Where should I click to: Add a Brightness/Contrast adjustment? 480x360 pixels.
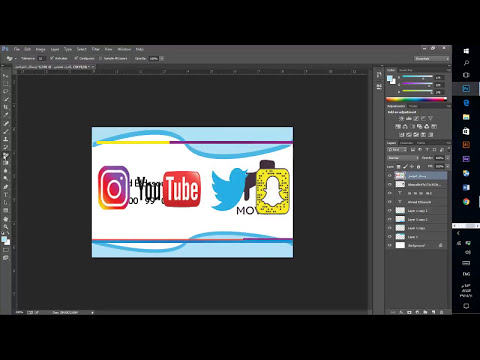(x=401, y=119)
